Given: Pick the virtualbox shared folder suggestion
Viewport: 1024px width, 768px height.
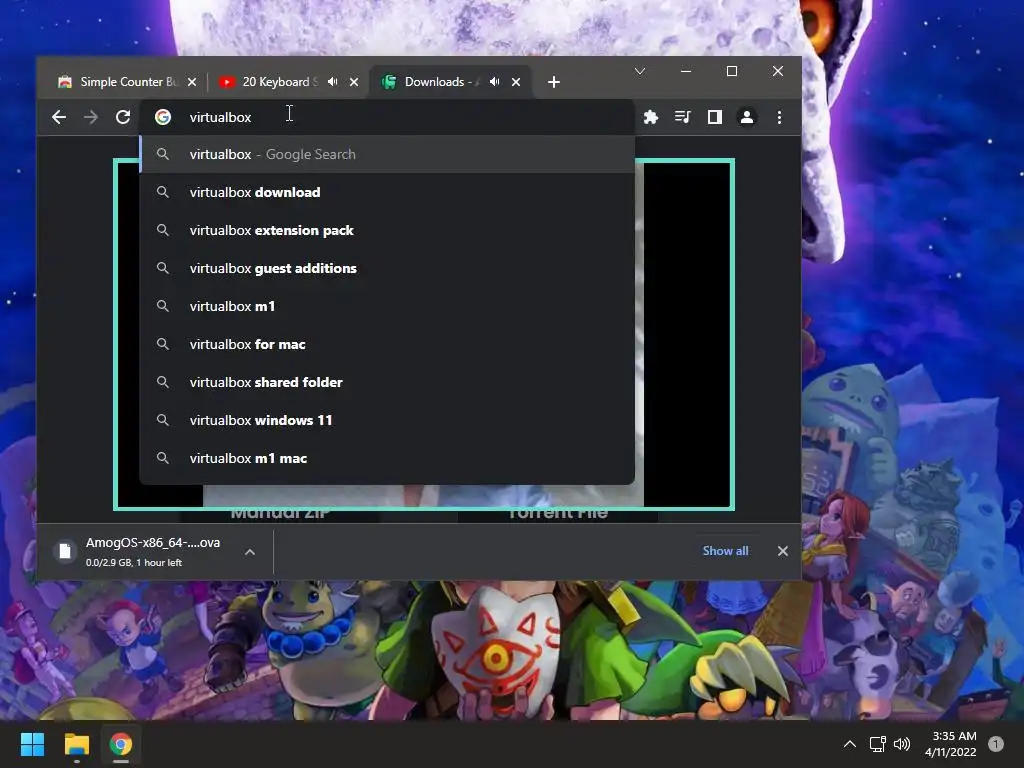Looking at the screenshot, I should pos(387,382).
